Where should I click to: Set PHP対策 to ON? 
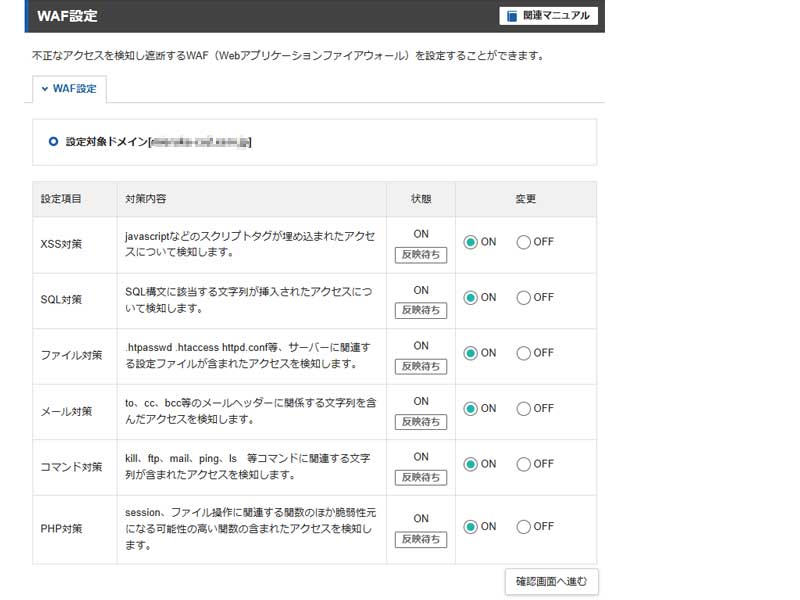(x=470, y=527)
